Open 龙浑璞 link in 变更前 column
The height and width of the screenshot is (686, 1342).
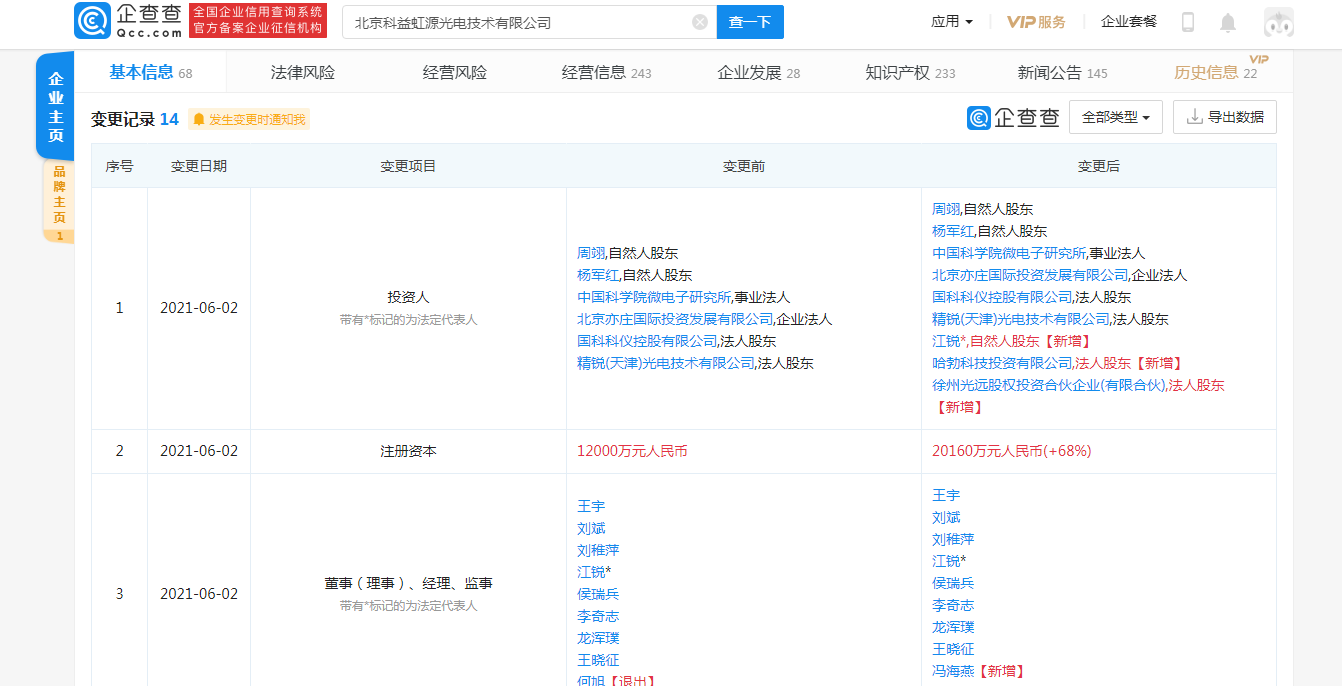pyautogui.click(x=598, y=638)
